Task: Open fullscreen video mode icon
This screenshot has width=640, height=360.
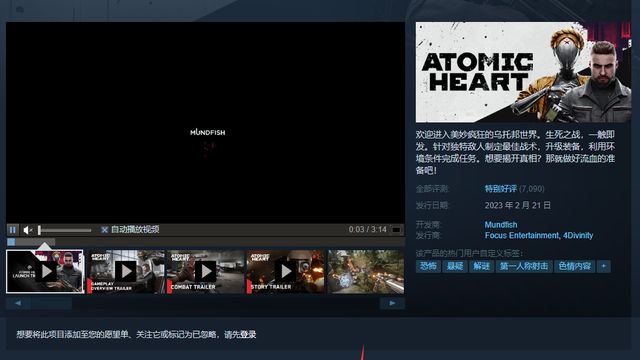Action: pyautogui.click(x=396, y=230)
